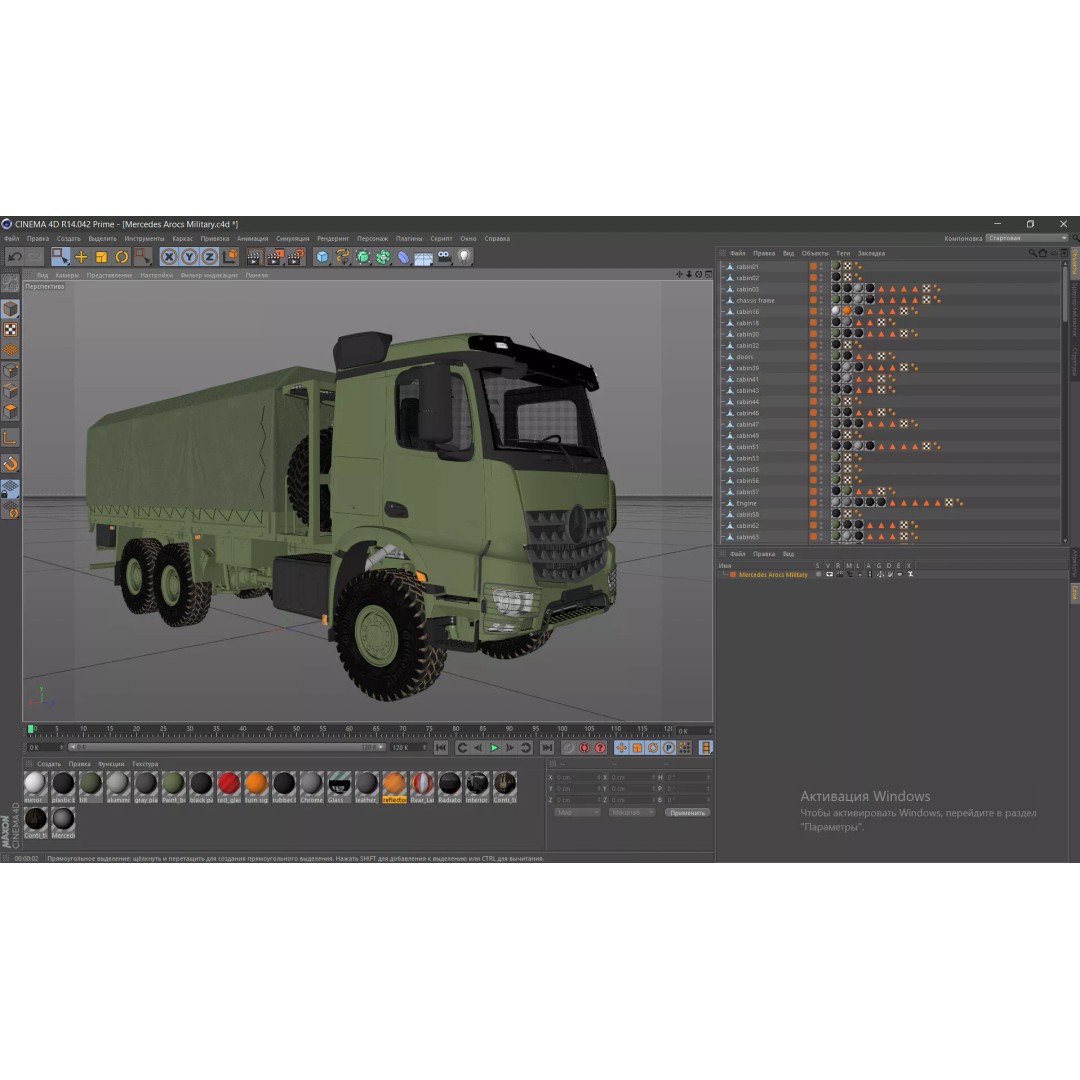The width and height of the screenshot is (1080, 1080).
Task: Click the Render View clapperboard icon
Action: click(x=253, y=257)
